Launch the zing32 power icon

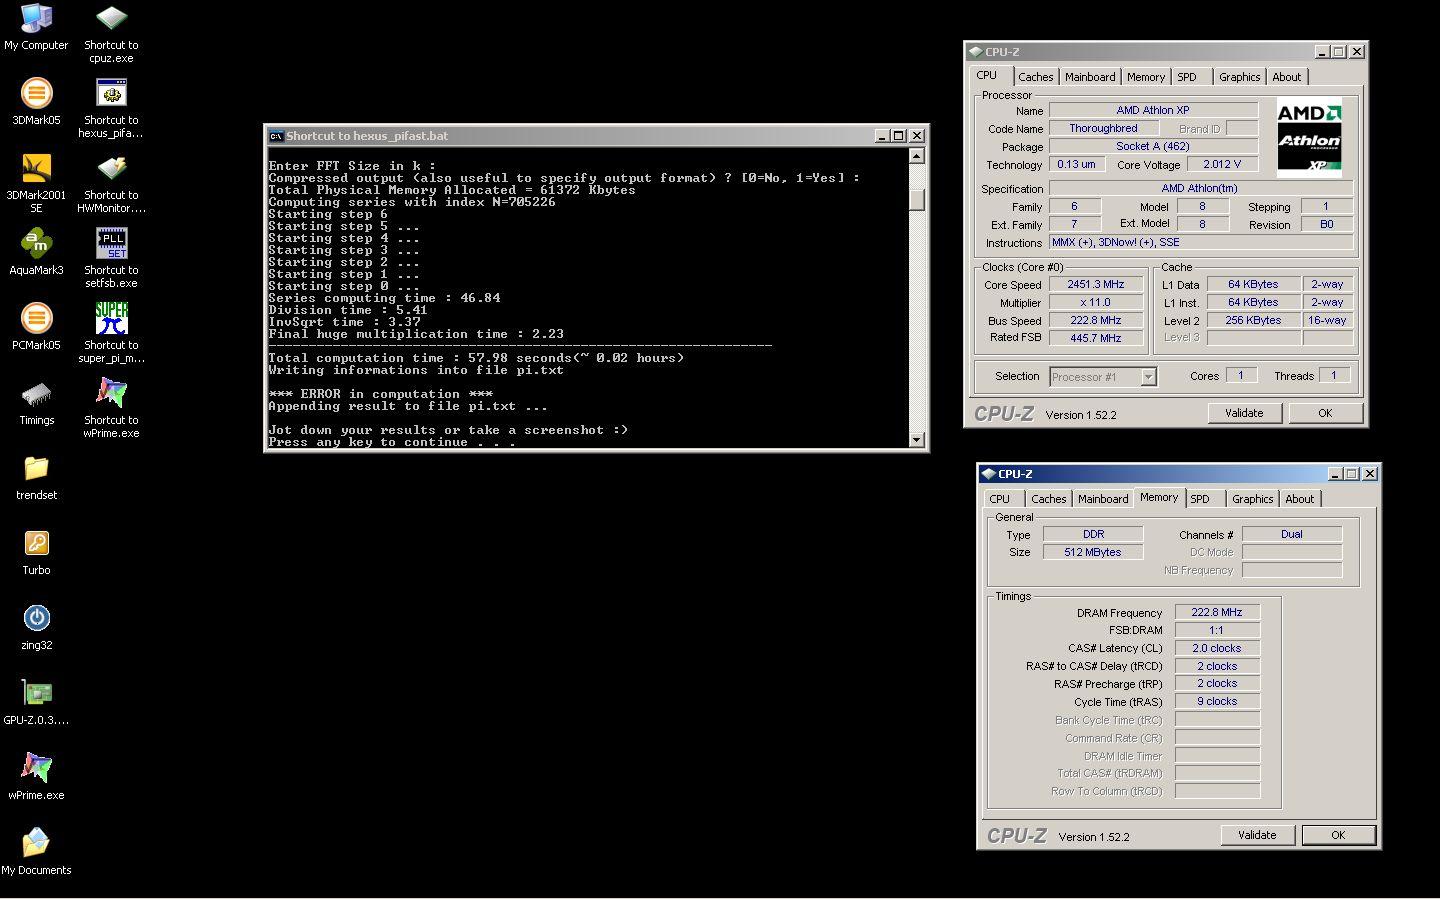[x=36, y=619]
